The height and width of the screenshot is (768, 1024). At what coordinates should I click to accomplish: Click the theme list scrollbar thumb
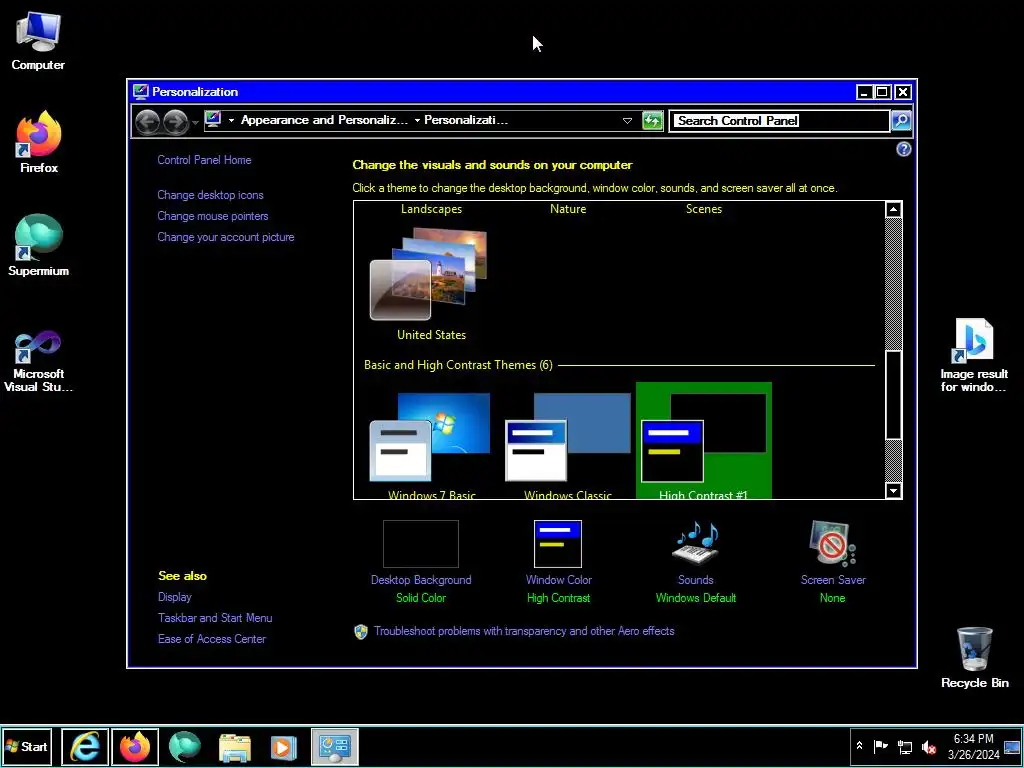click(x=893, y=395)
